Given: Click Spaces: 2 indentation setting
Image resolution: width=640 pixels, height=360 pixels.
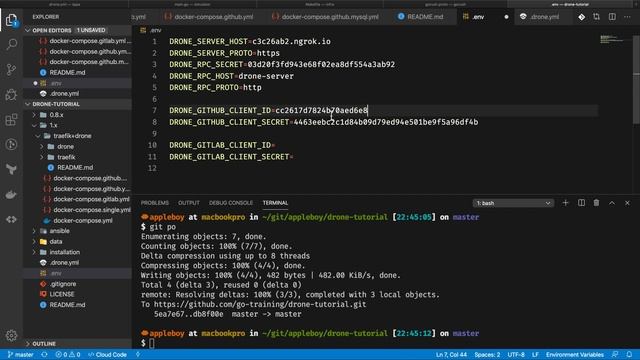Looking at the screenshot, I should tap(487, 355).
